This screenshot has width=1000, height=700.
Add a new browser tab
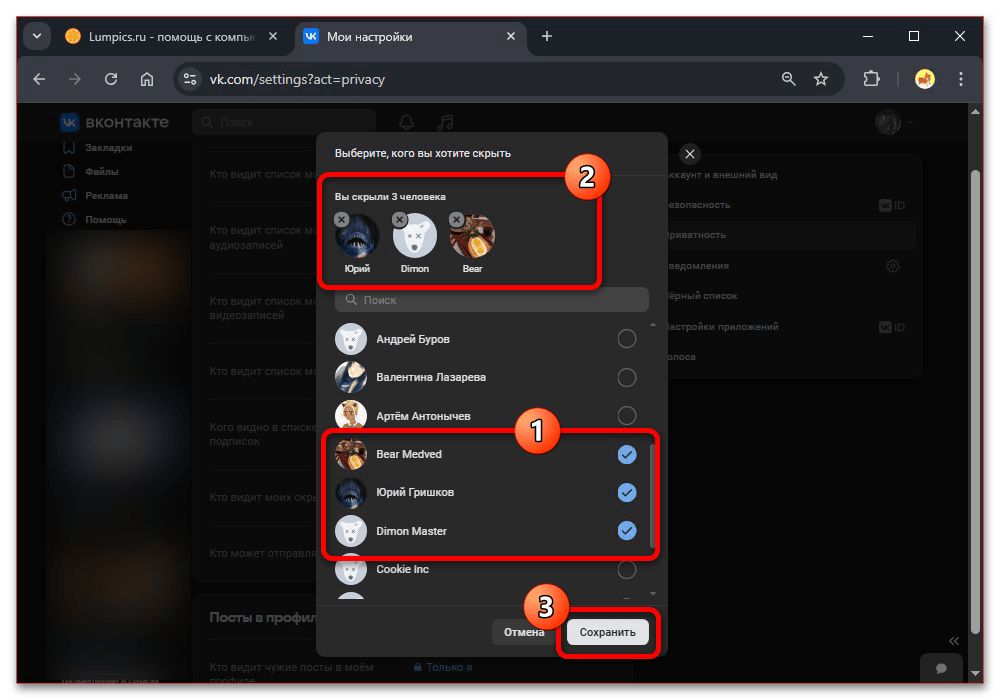tap(547, 36)
